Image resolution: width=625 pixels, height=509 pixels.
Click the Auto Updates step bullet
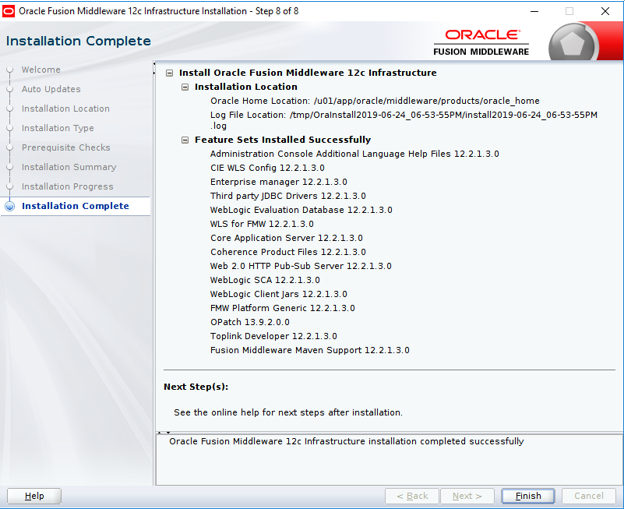(x=10, y=89)
